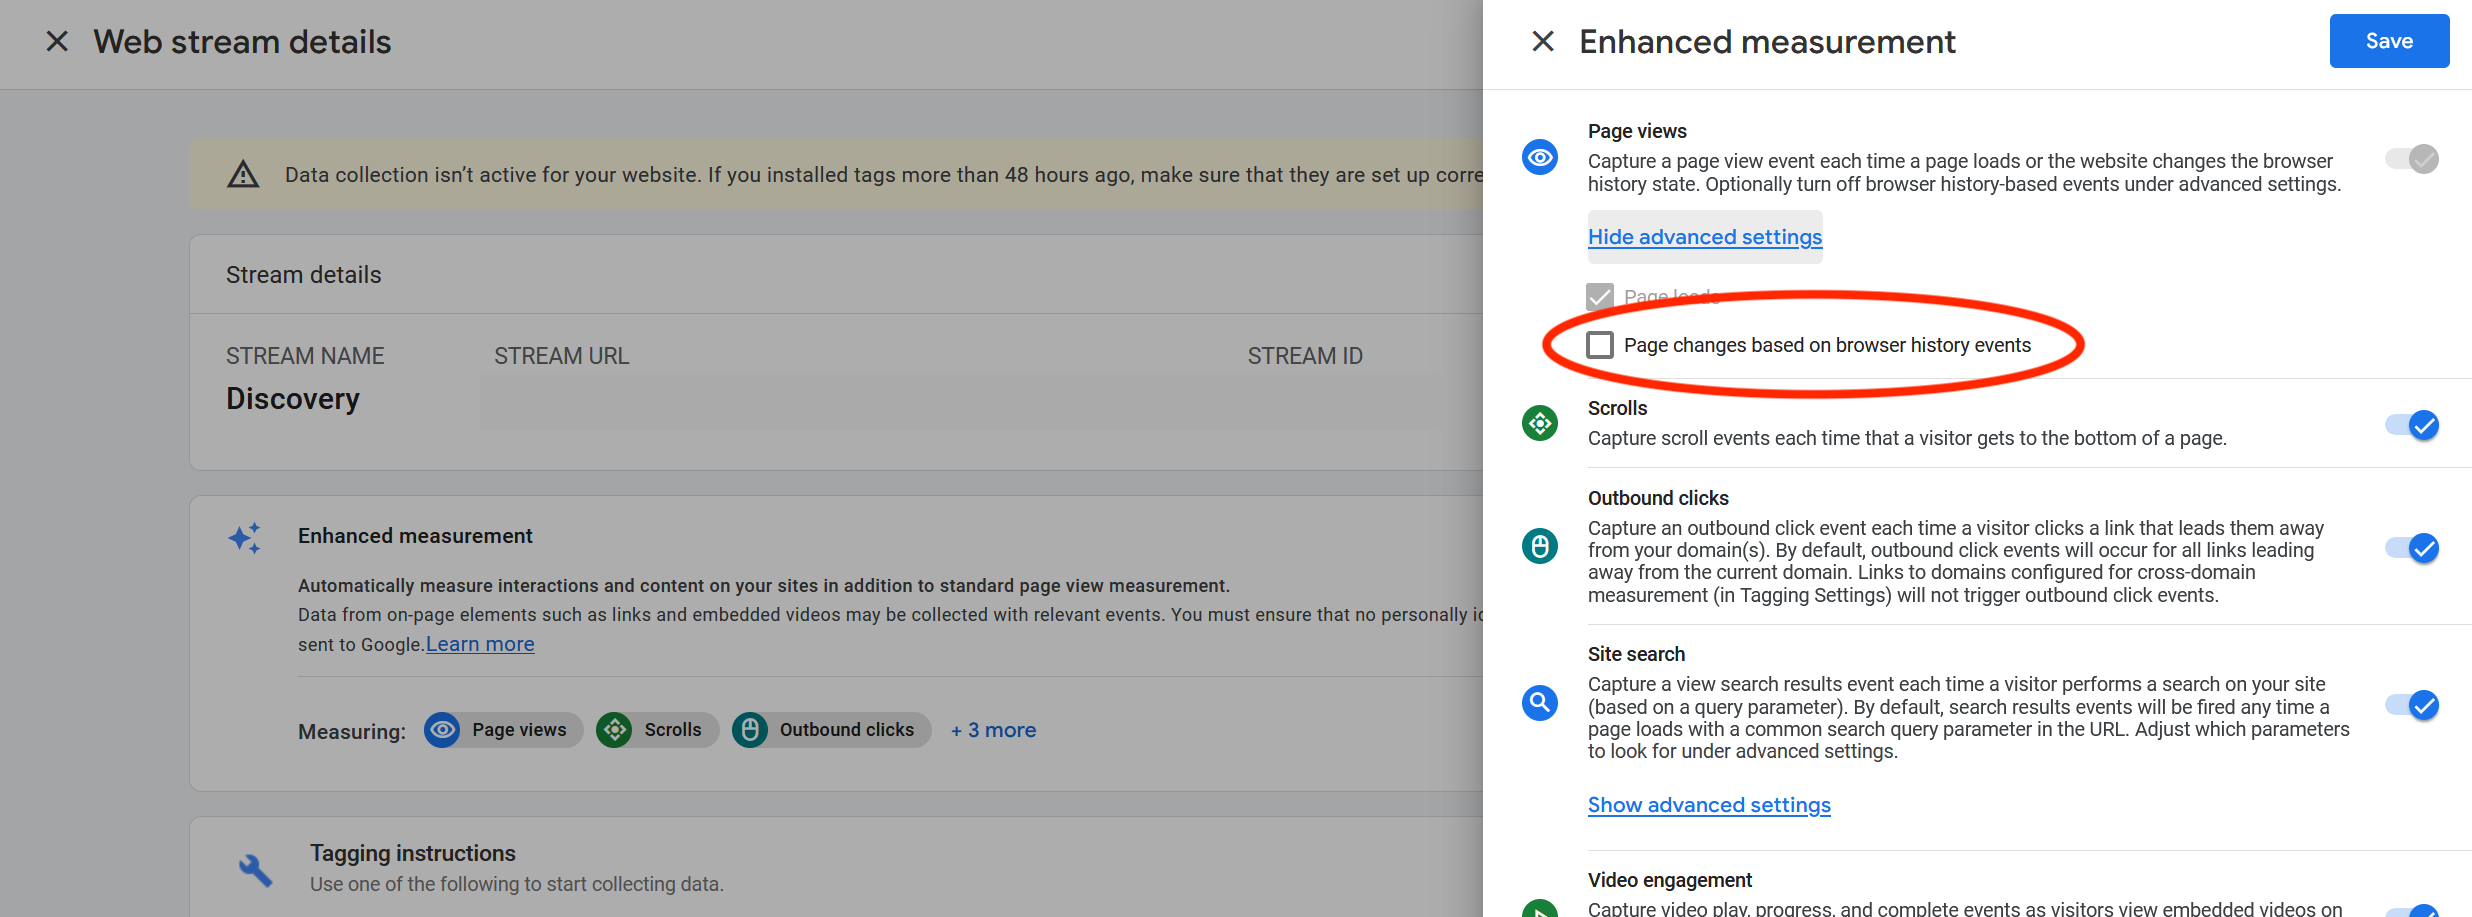
Task: Open the Learn more link
Action: click(x=480, y=644)
